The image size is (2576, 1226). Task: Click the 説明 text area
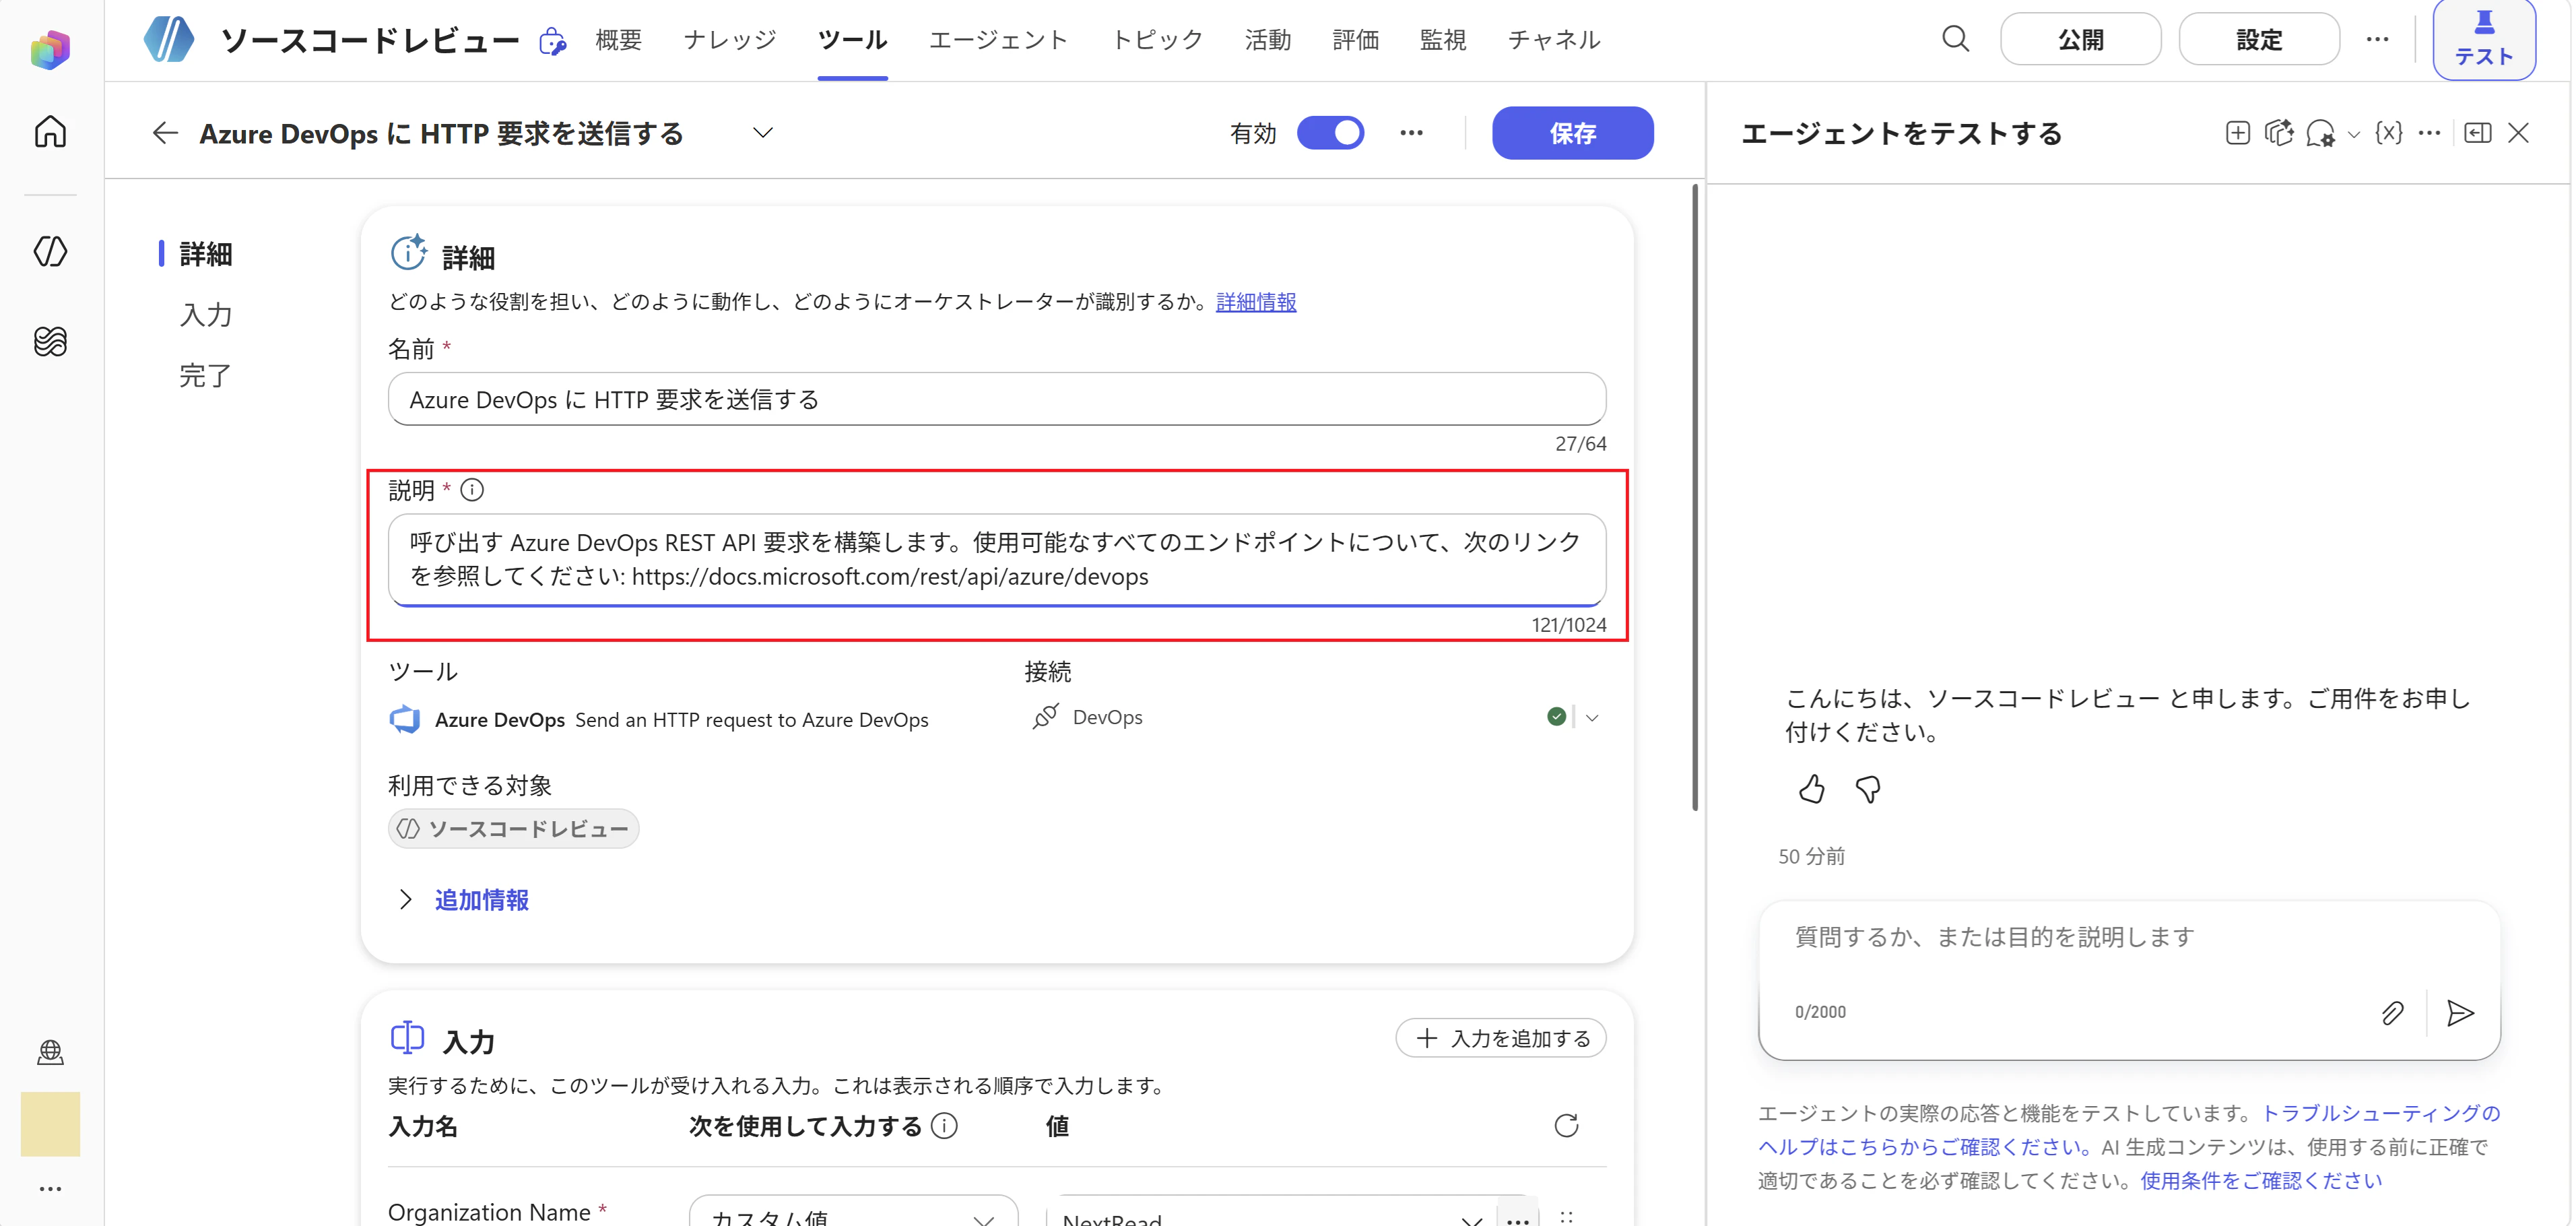coord(997,560)
